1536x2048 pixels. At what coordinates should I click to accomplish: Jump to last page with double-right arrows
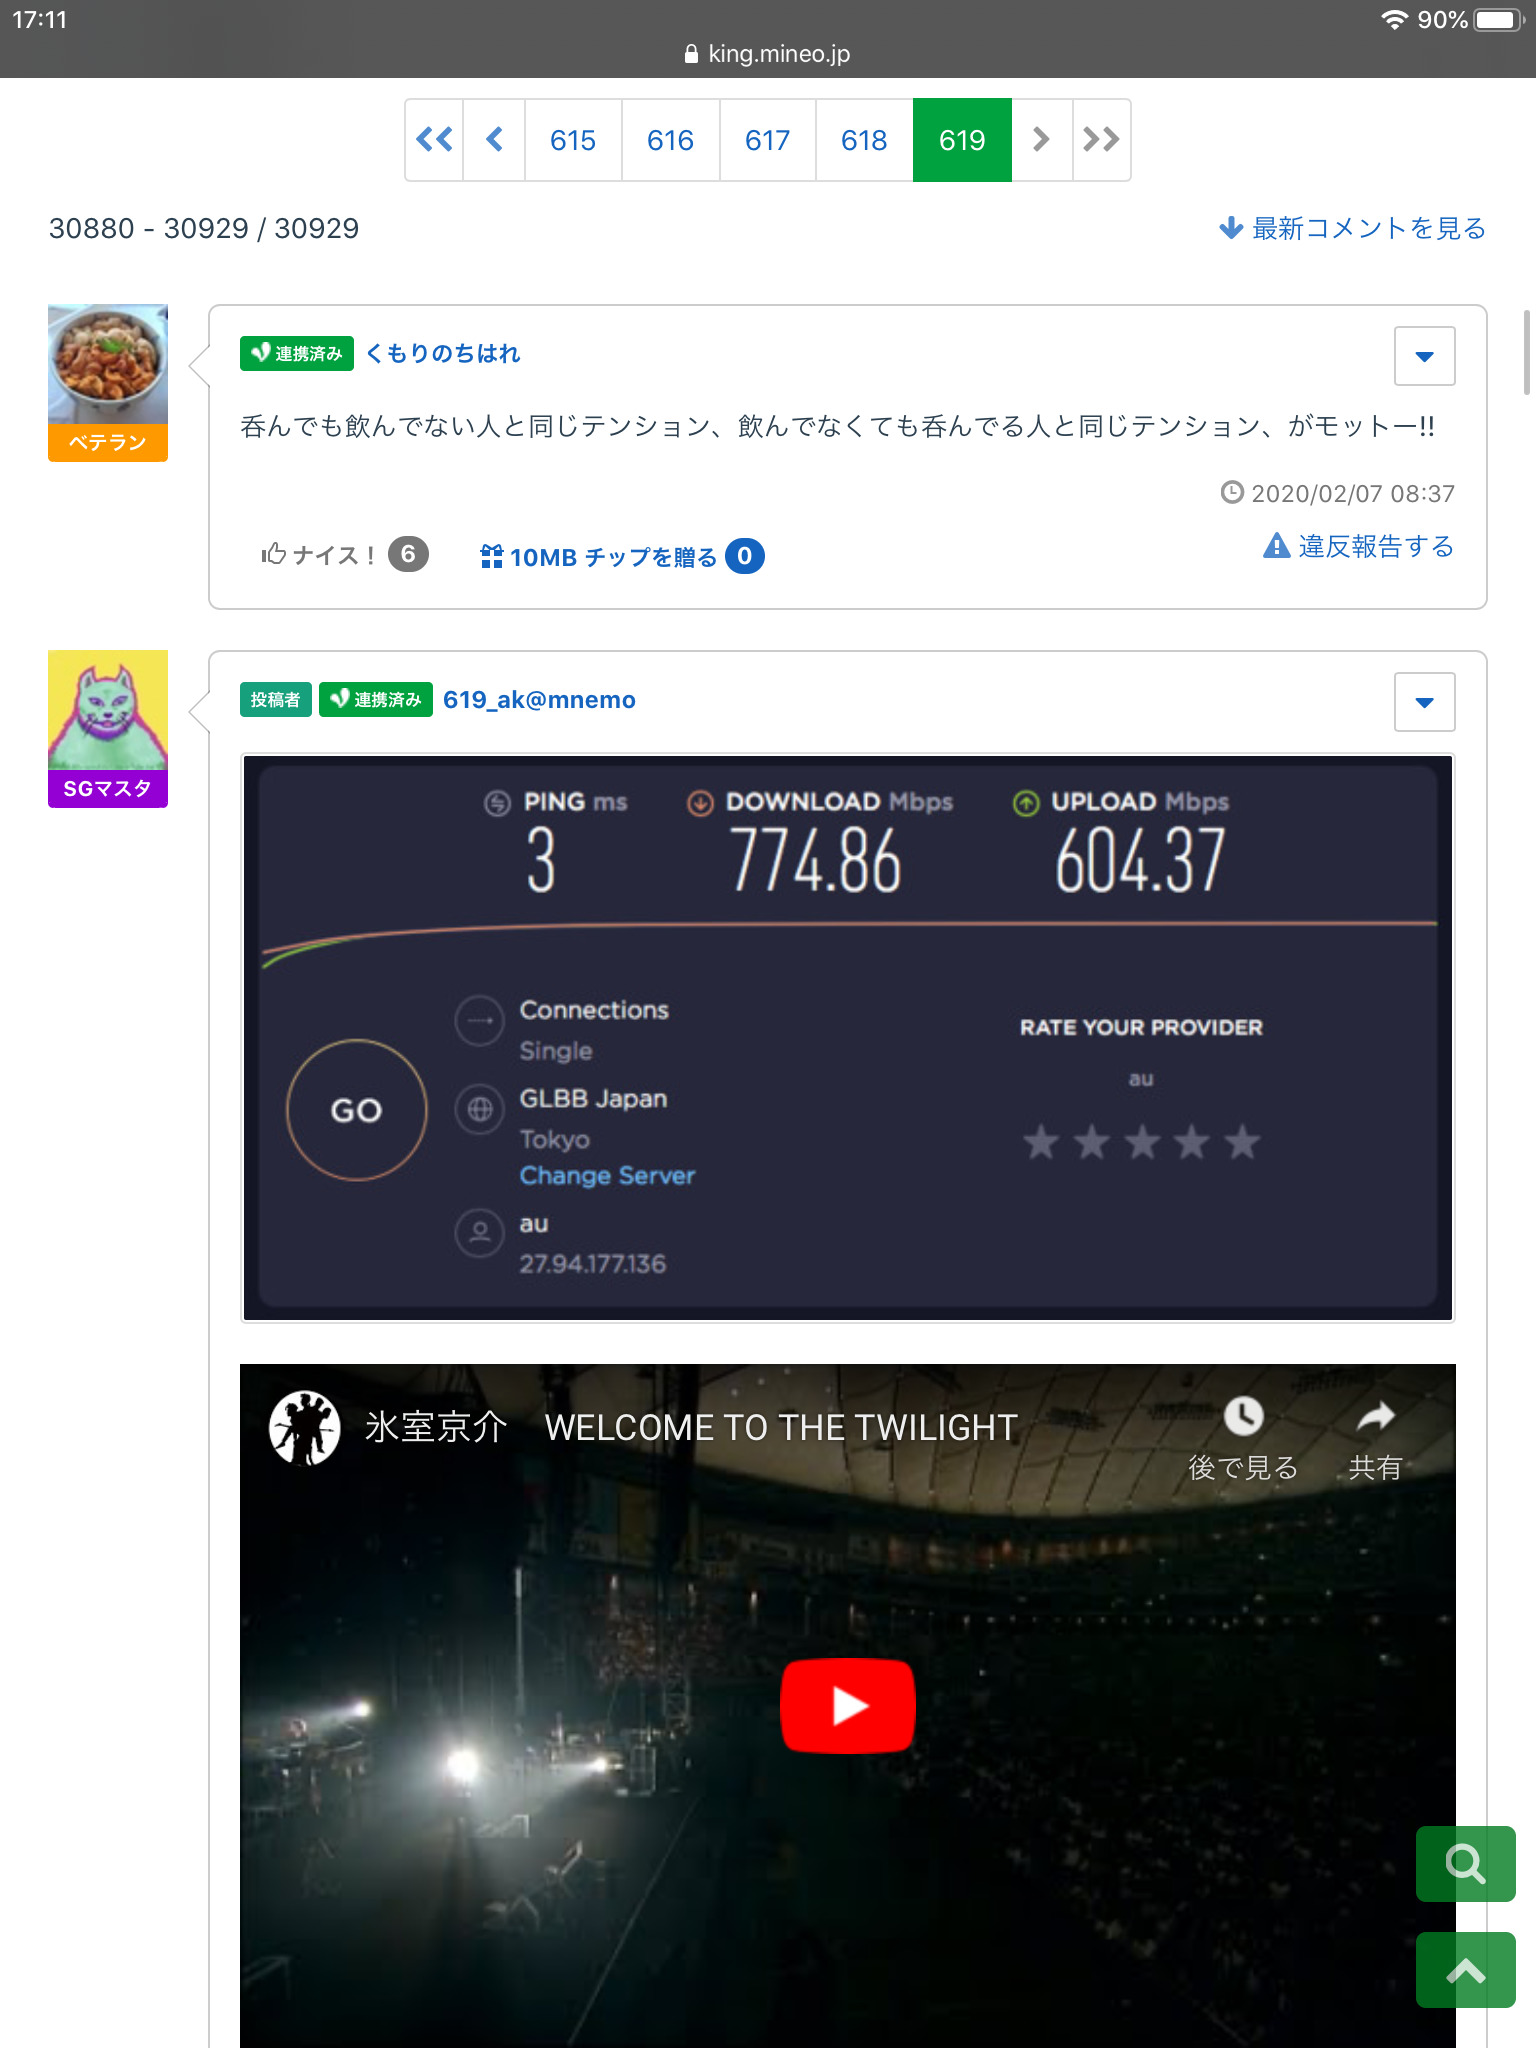(x=1101, y=140)
